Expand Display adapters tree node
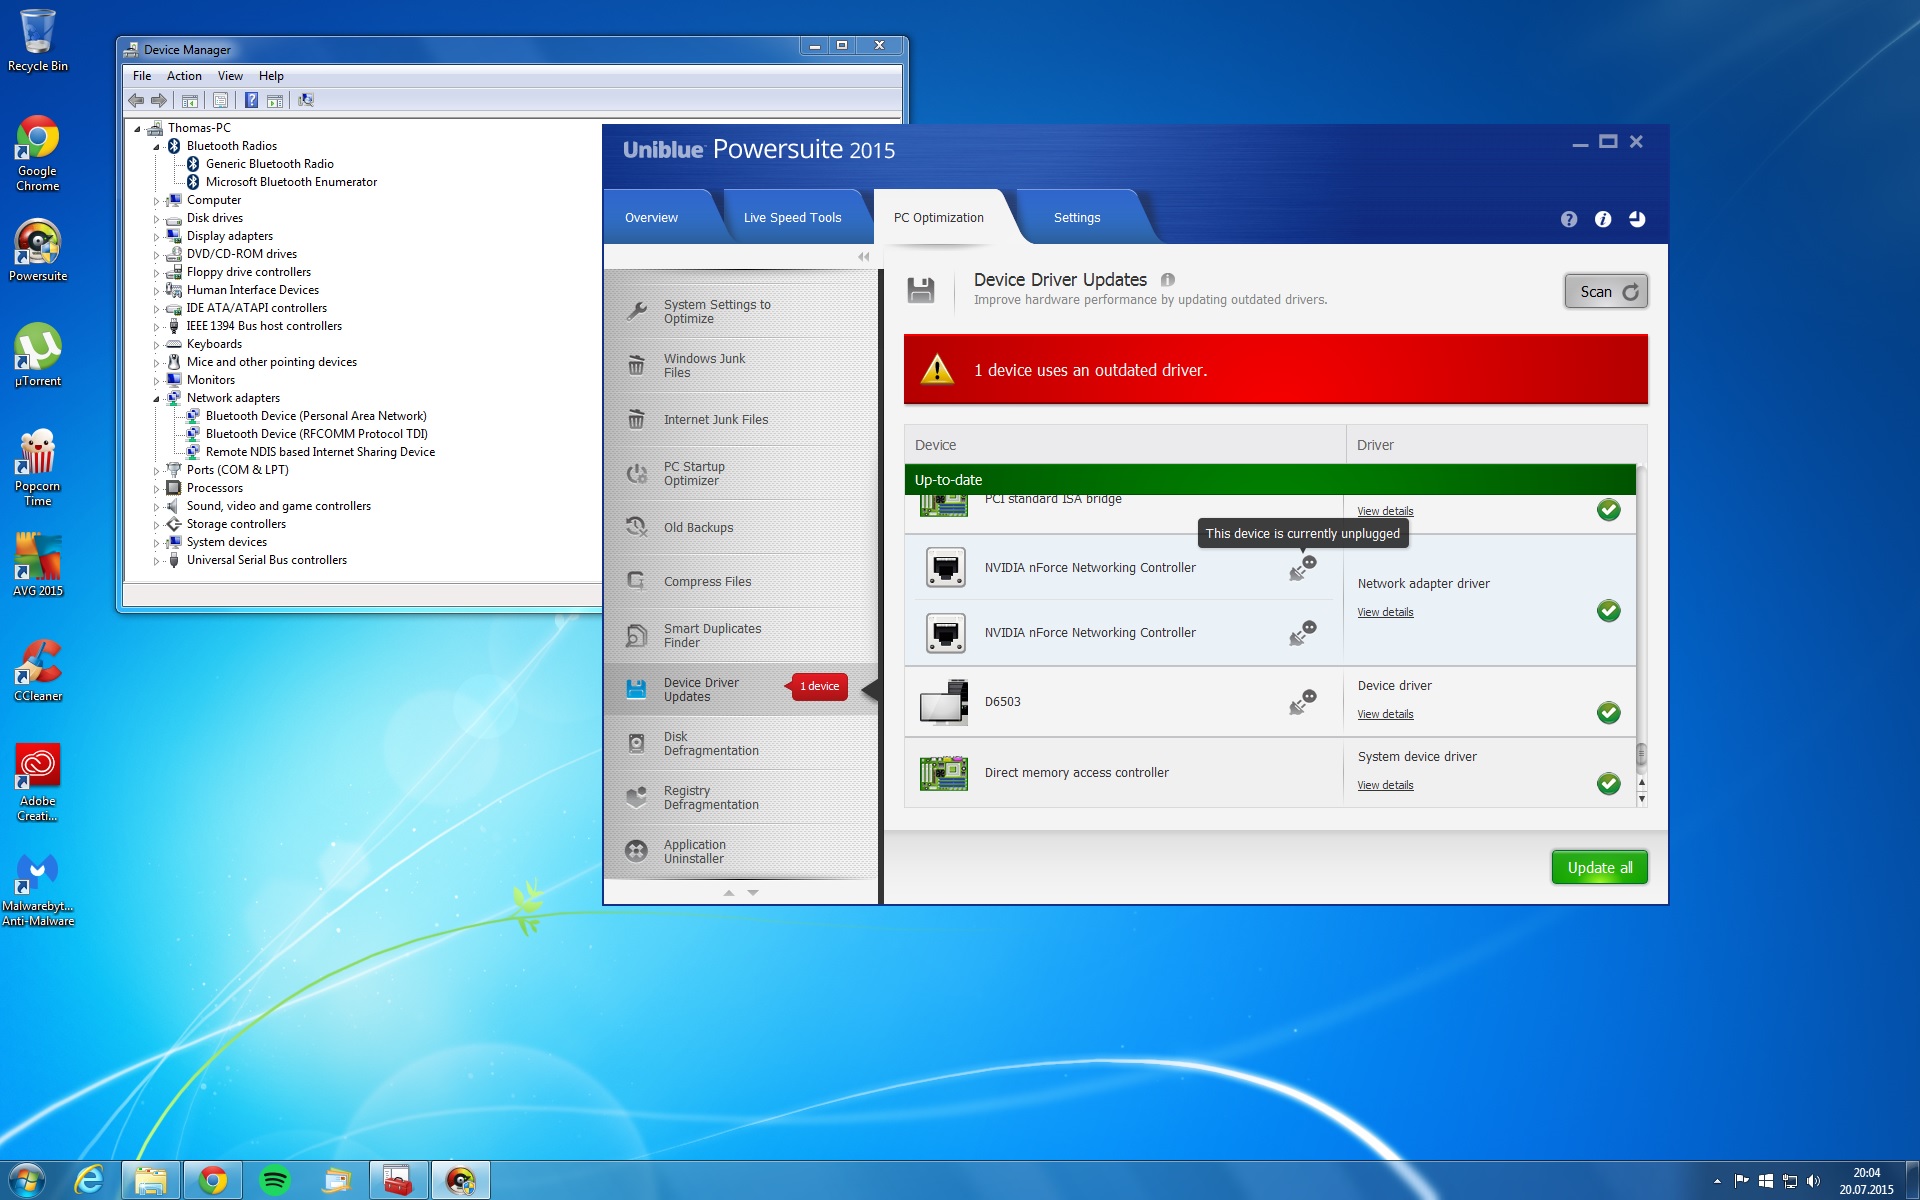 coord(157,237)
